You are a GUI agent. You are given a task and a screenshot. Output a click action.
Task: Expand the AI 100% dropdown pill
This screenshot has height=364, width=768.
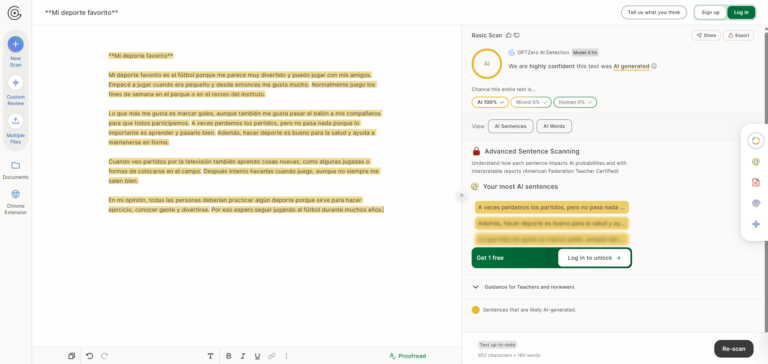pyautogui.click(x=490, y=102)
